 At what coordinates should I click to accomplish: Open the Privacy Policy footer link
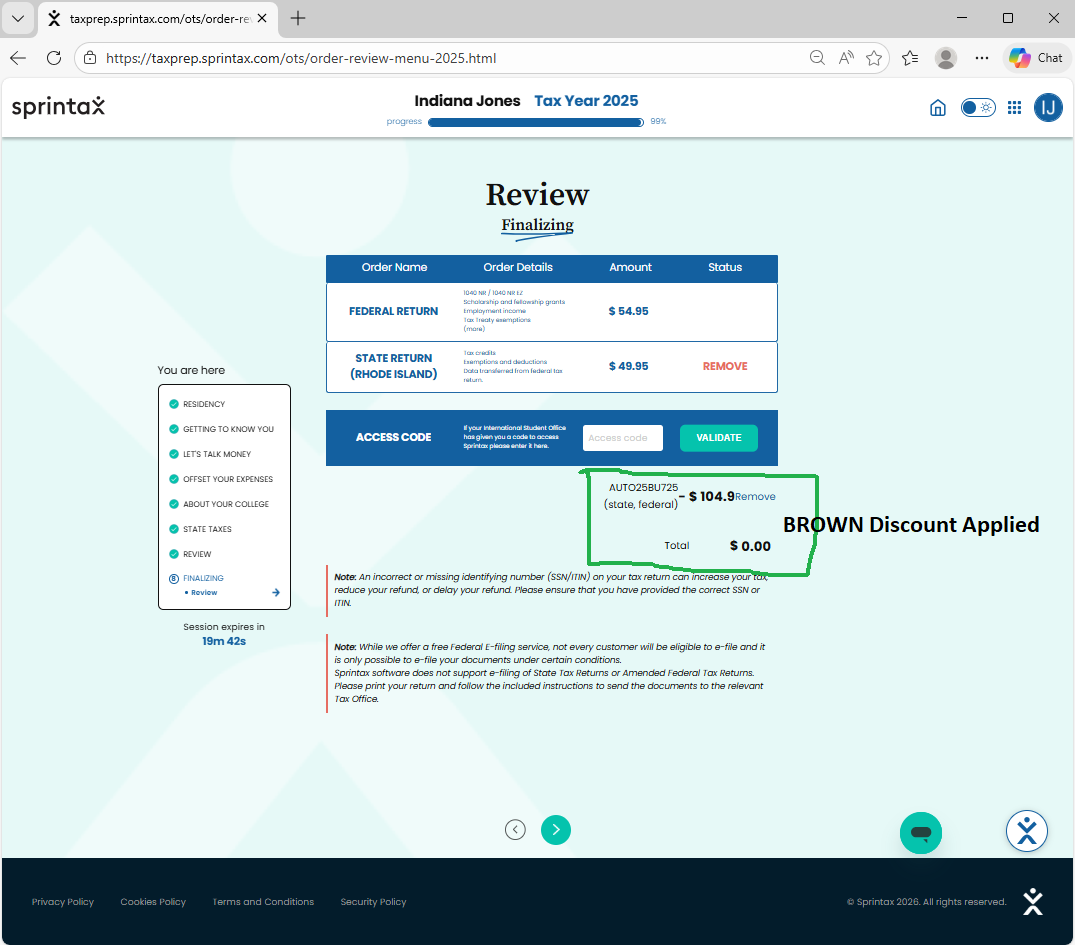[62, 902]
